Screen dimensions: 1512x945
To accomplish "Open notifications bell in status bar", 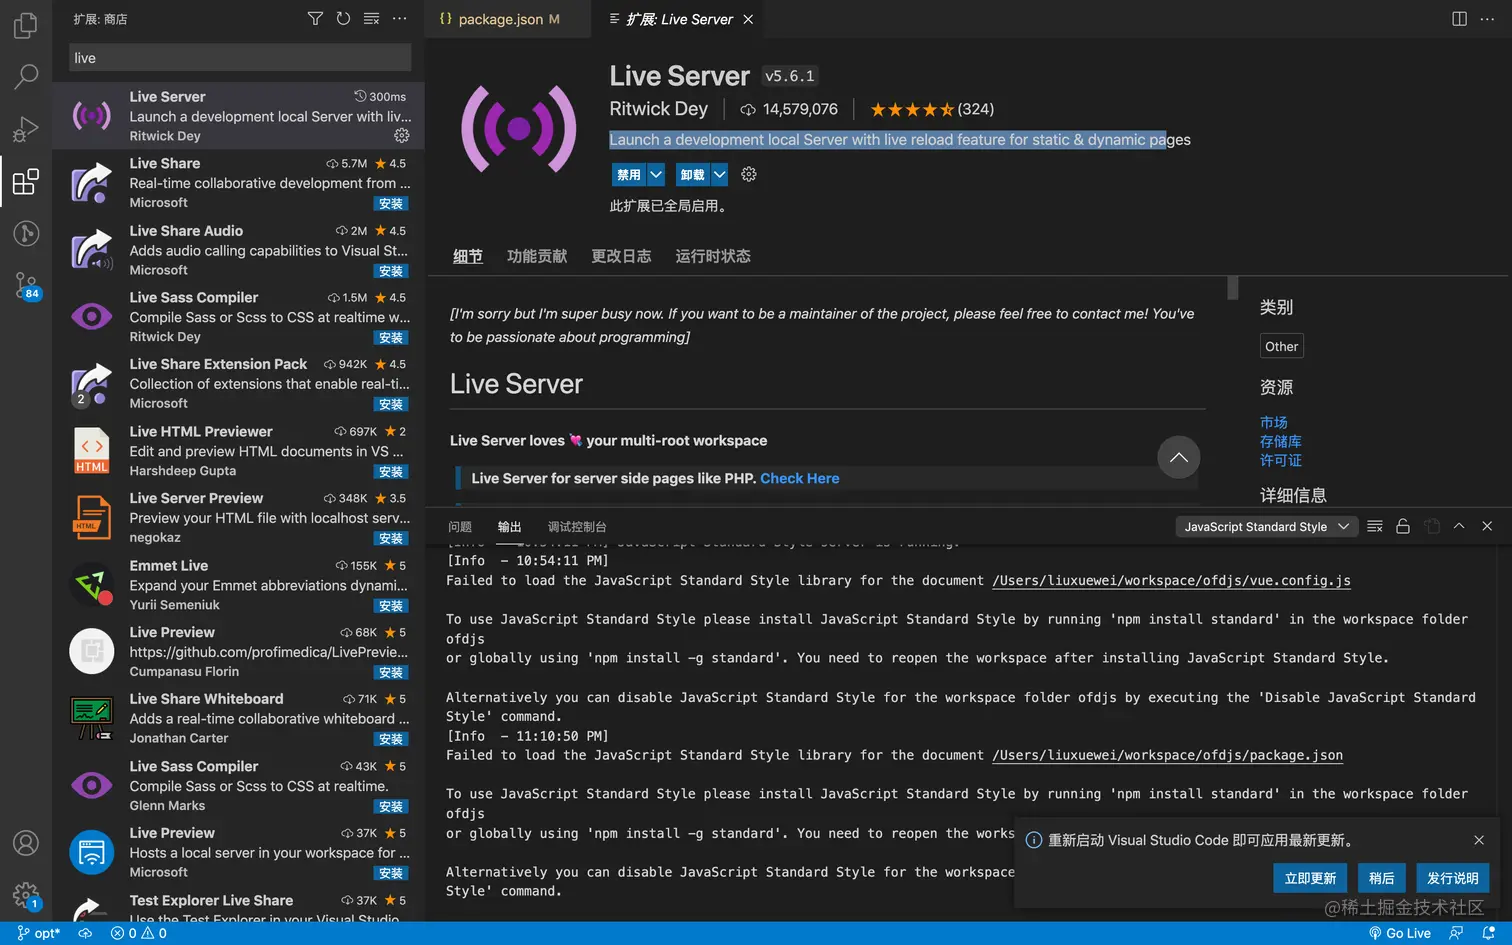I will pyautogui.click(x=1488, y=933).
